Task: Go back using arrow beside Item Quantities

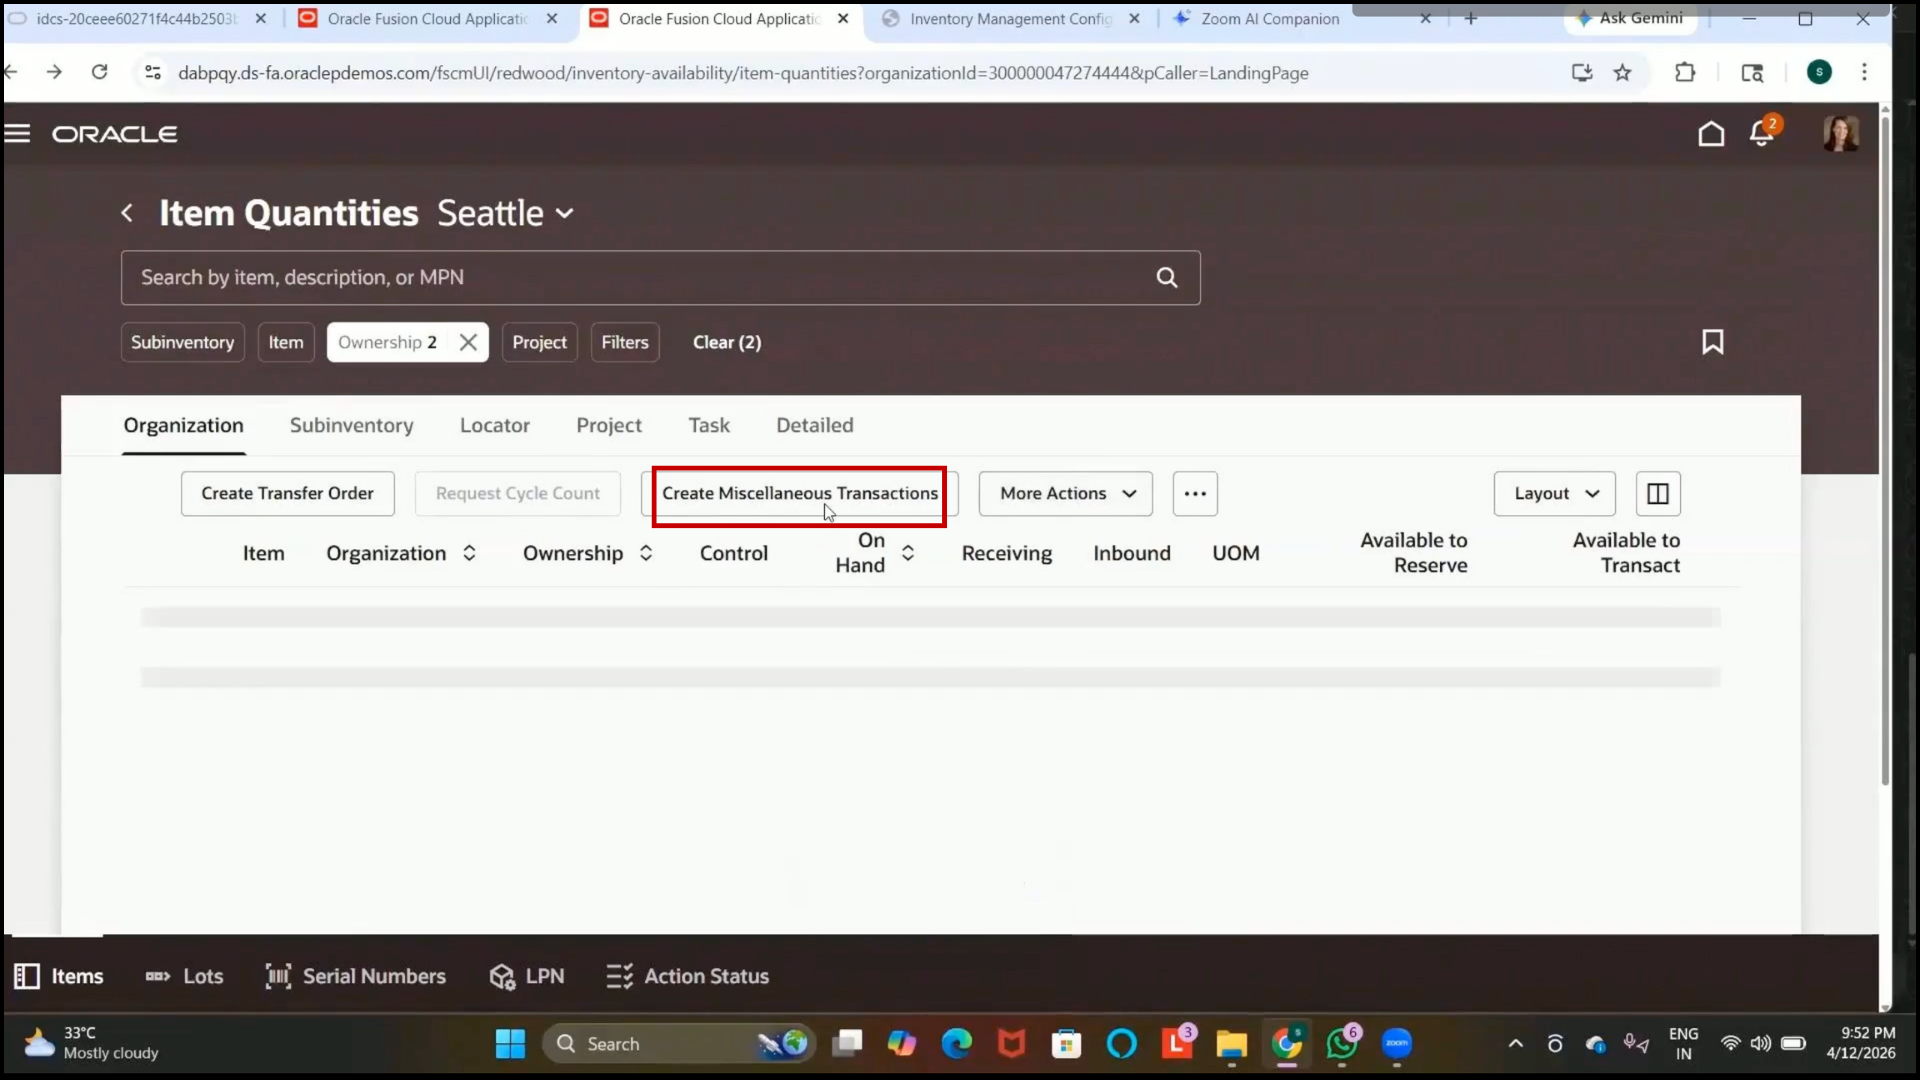Action: click(127, 213)
